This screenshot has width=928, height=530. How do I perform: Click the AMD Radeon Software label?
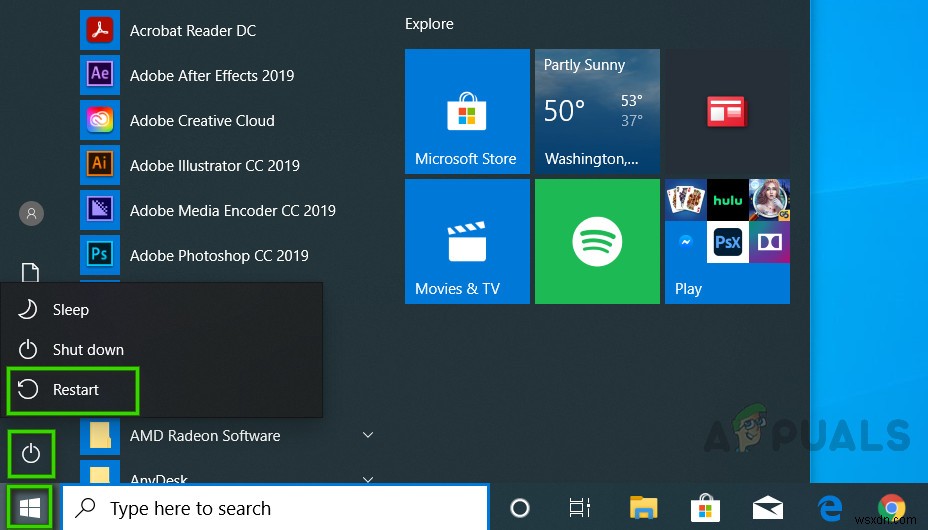coord(205,436)
